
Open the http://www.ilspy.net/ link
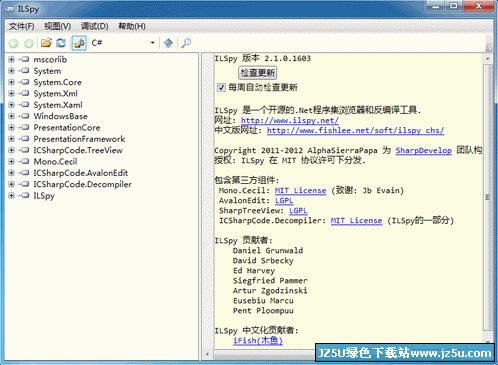(290, 120)
